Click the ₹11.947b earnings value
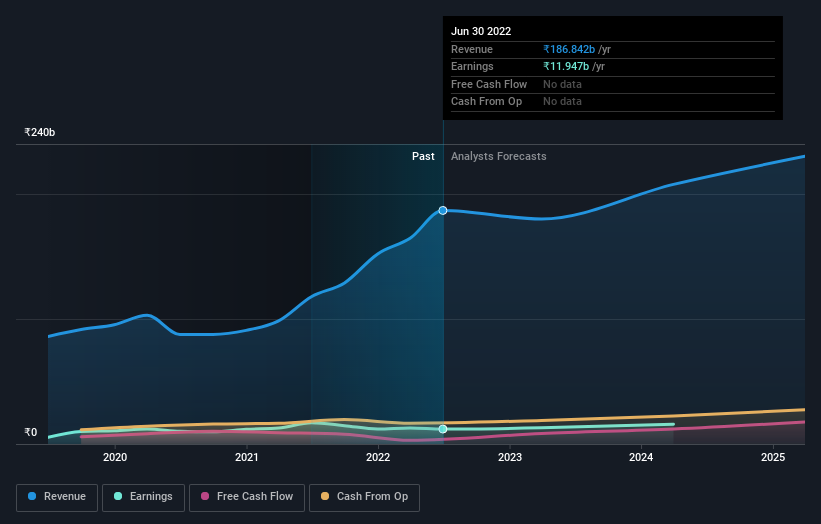The height and width of the screenshot is (524, 821). tap(566, 66)
